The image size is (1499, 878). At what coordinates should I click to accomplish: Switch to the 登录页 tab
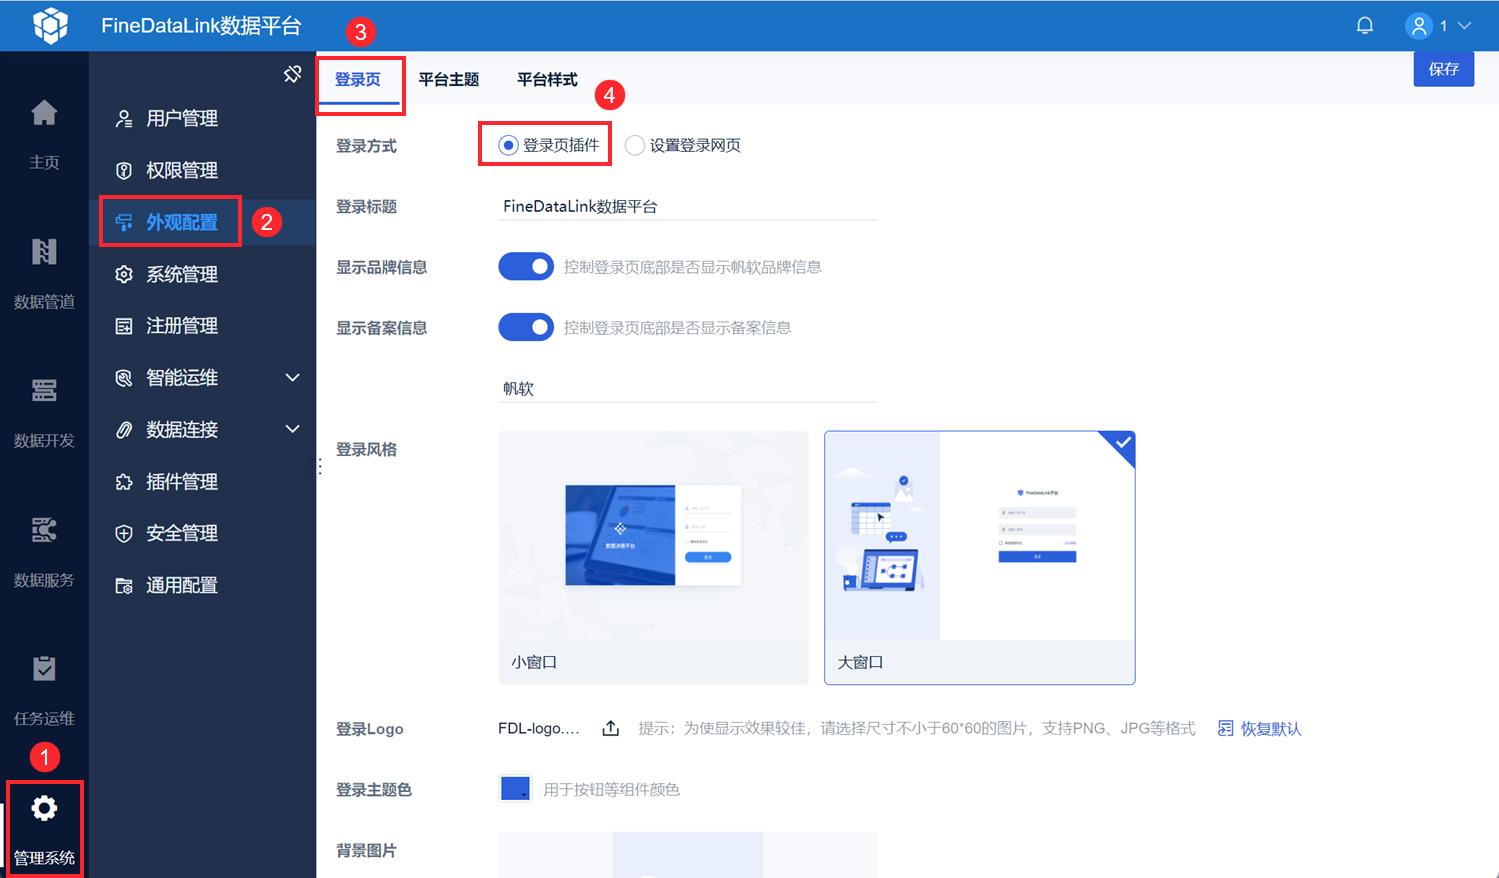tap(358, 80)
